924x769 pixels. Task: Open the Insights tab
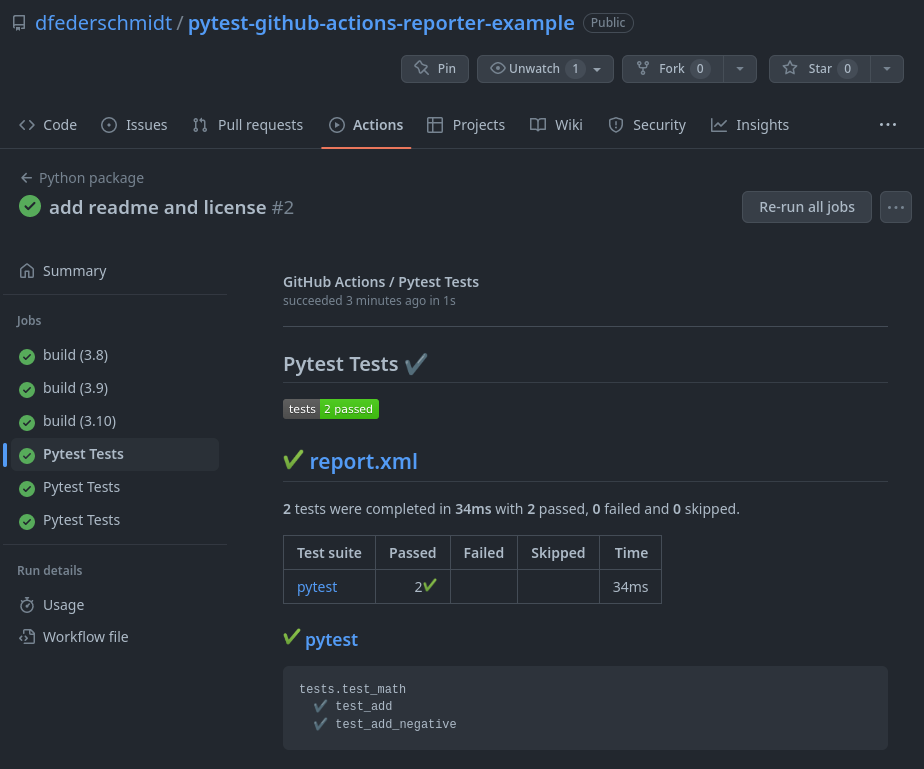[750, 125]
